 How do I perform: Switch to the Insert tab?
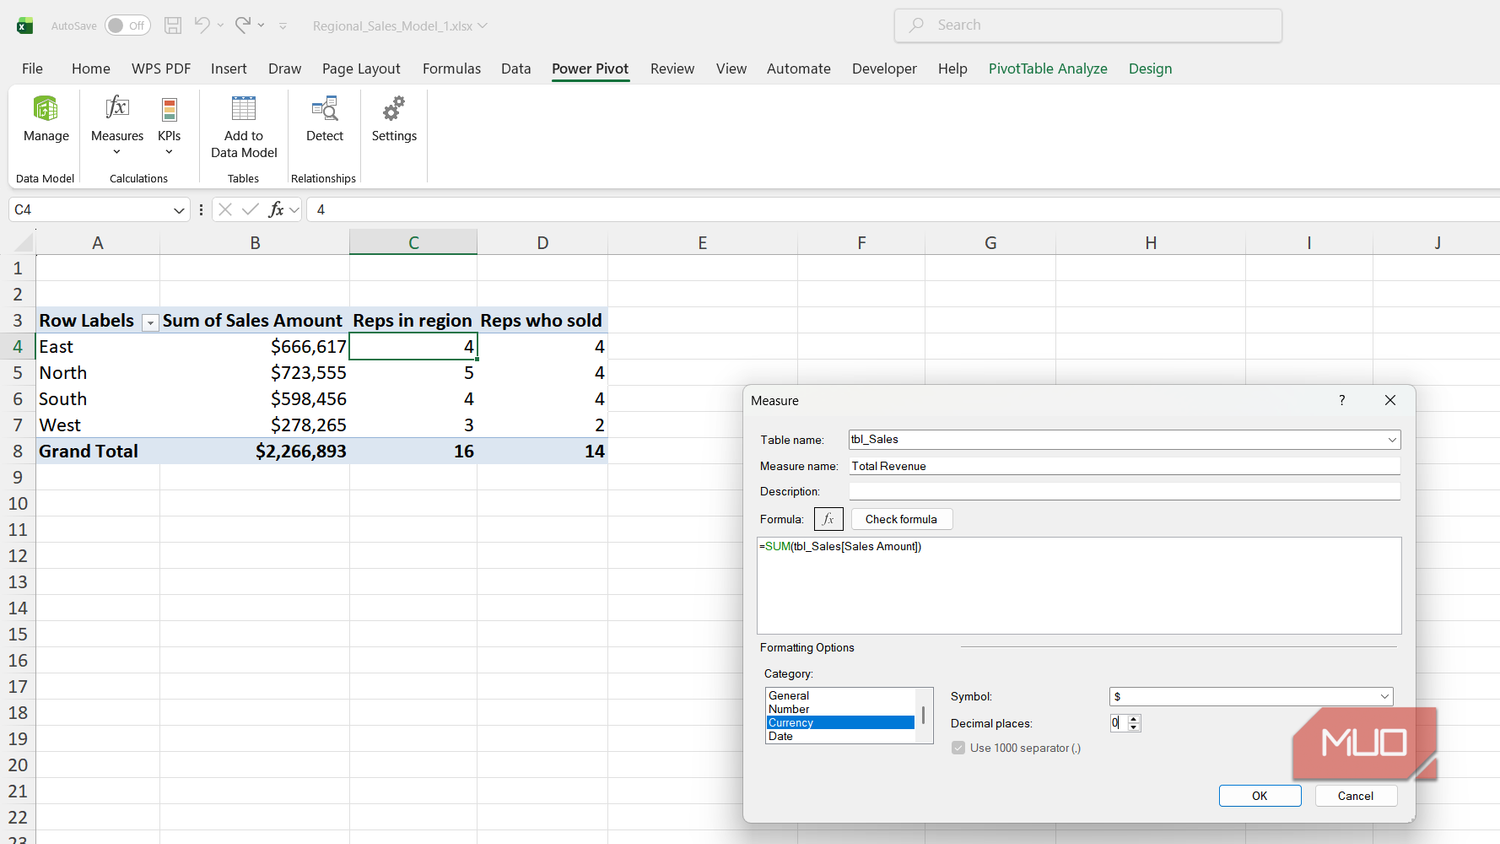pos(229,68)
